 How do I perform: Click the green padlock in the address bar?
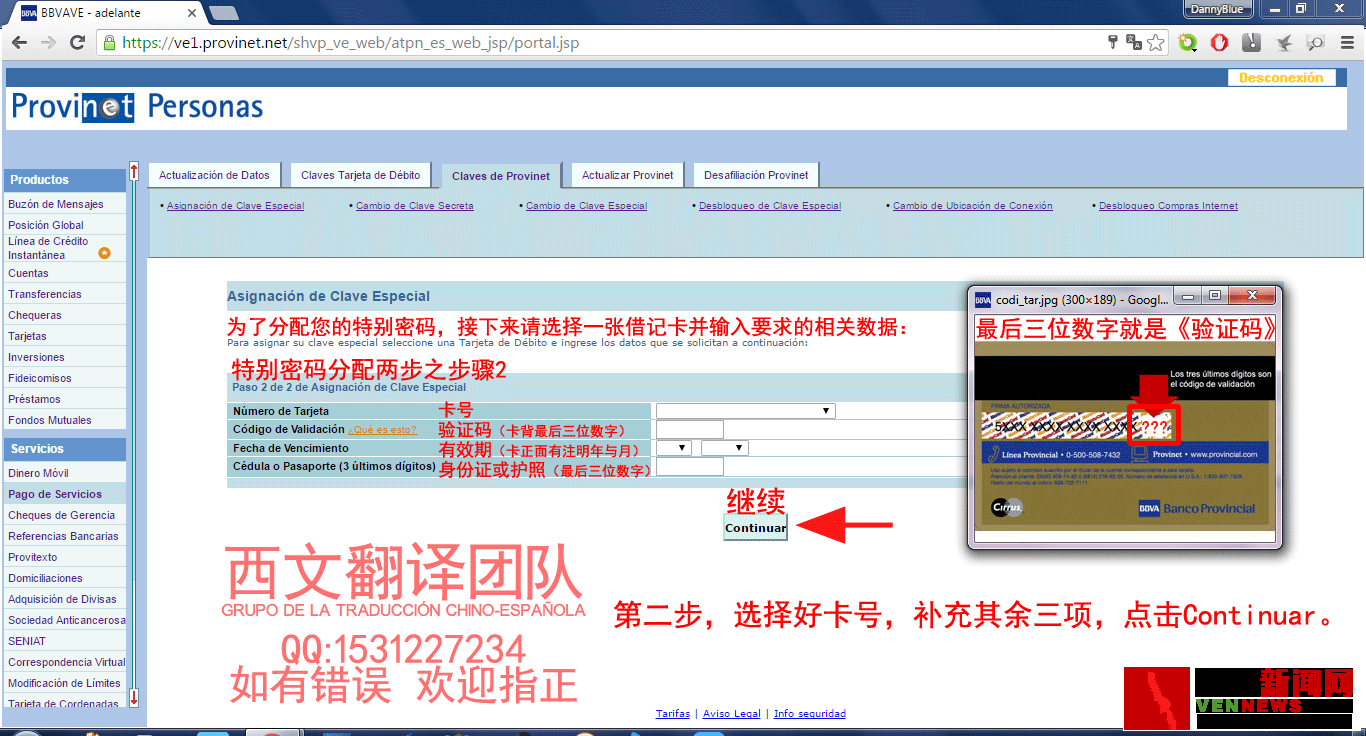pos(109,43)
